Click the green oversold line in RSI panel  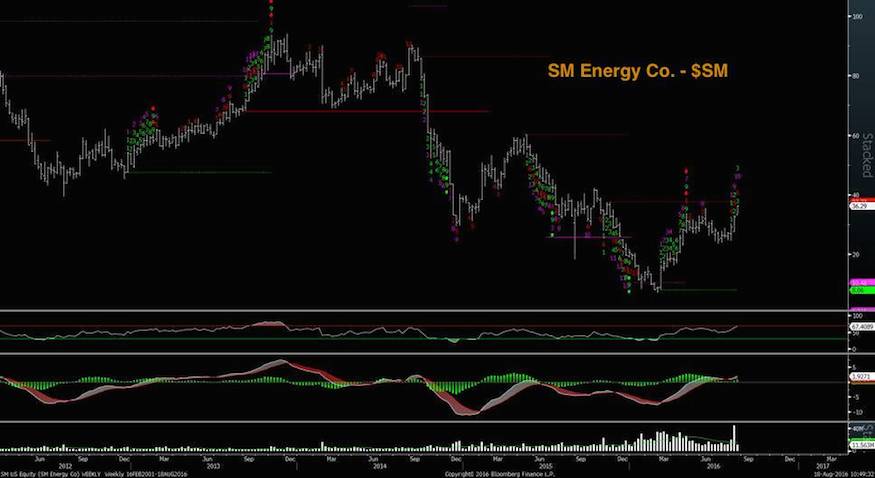pyautogui.click(x=424, y=339)
